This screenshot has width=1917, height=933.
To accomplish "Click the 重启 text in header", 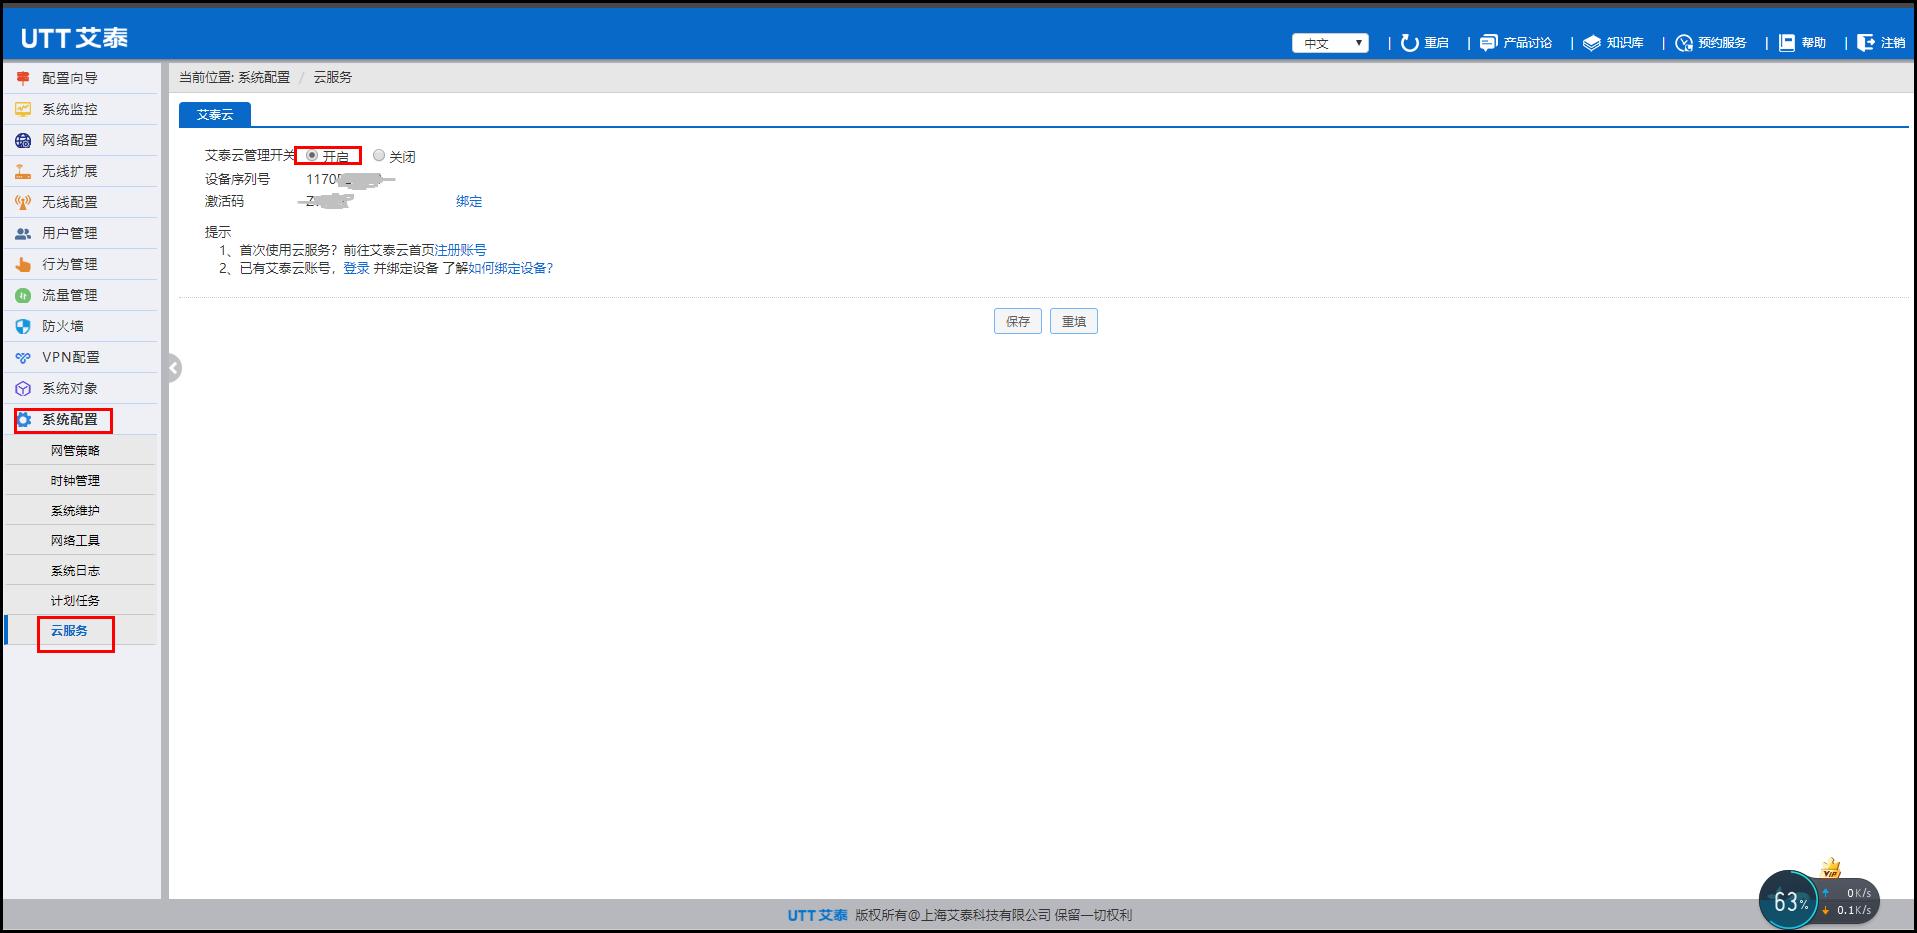I will [x=1437, y=43].
